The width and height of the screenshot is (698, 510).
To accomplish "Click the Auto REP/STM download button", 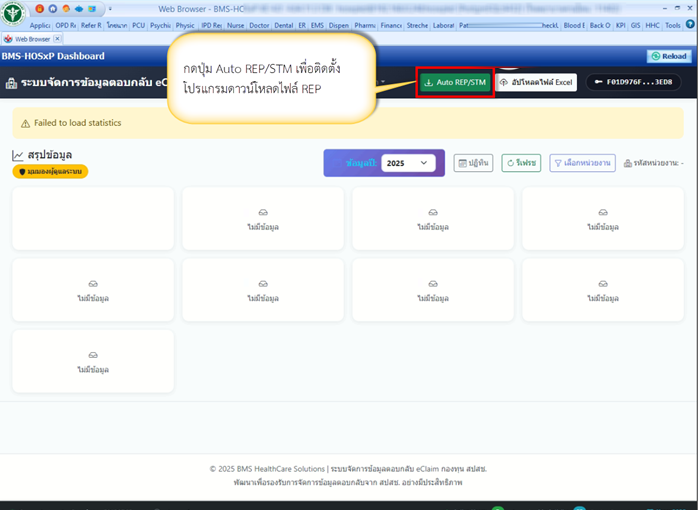I will pos(455,82).
